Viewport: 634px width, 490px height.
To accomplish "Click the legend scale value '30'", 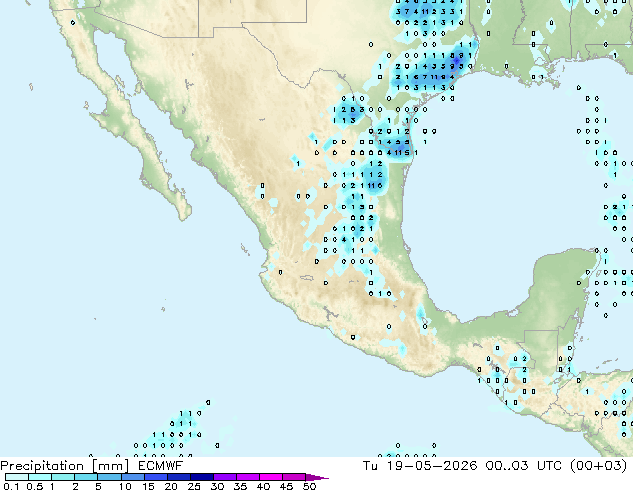I will tap(218, 486).
